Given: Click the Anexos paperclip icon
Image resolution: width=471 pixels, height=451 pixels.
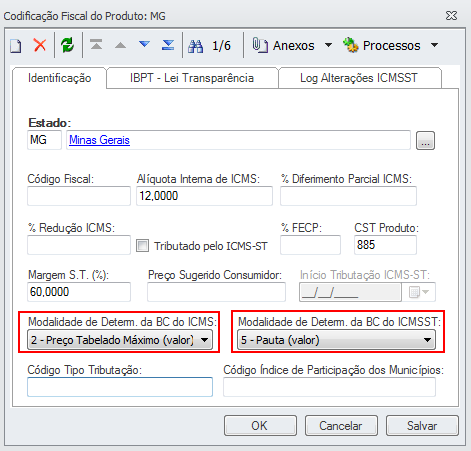Looking at the screenshot, I should click(x=260, y=45).
